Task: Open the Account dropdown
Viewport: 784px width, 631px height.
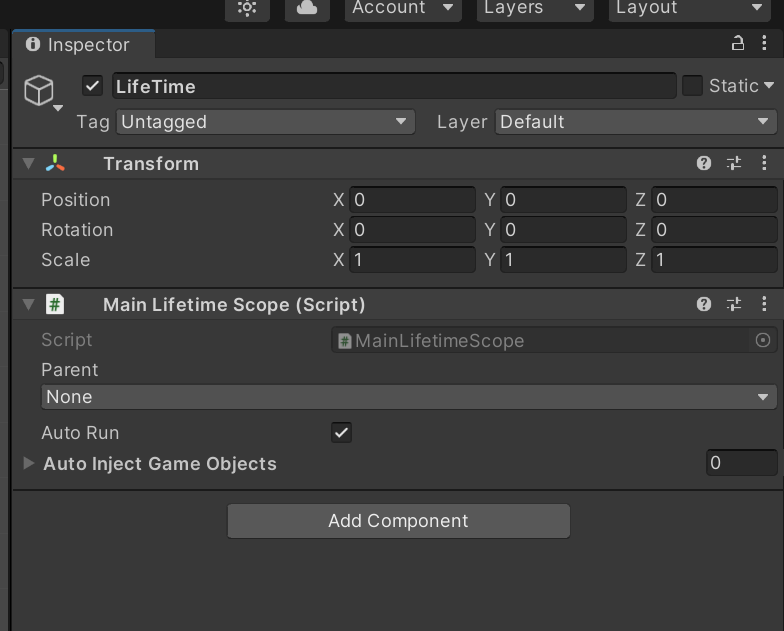Action: (403, 8)
